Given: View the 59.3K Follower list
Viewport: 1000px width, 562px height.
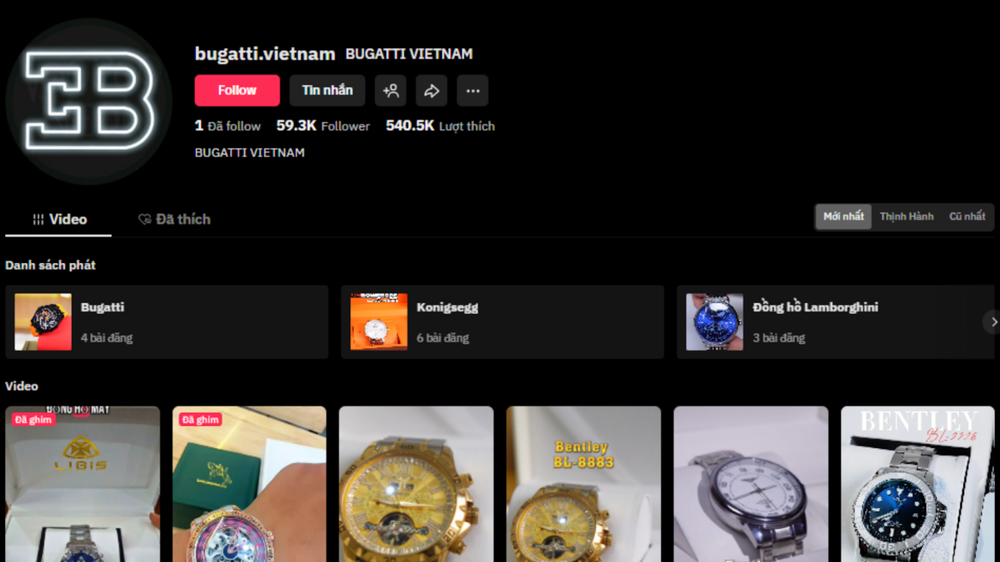Looking at the screenshot, I should pos(323,126).
